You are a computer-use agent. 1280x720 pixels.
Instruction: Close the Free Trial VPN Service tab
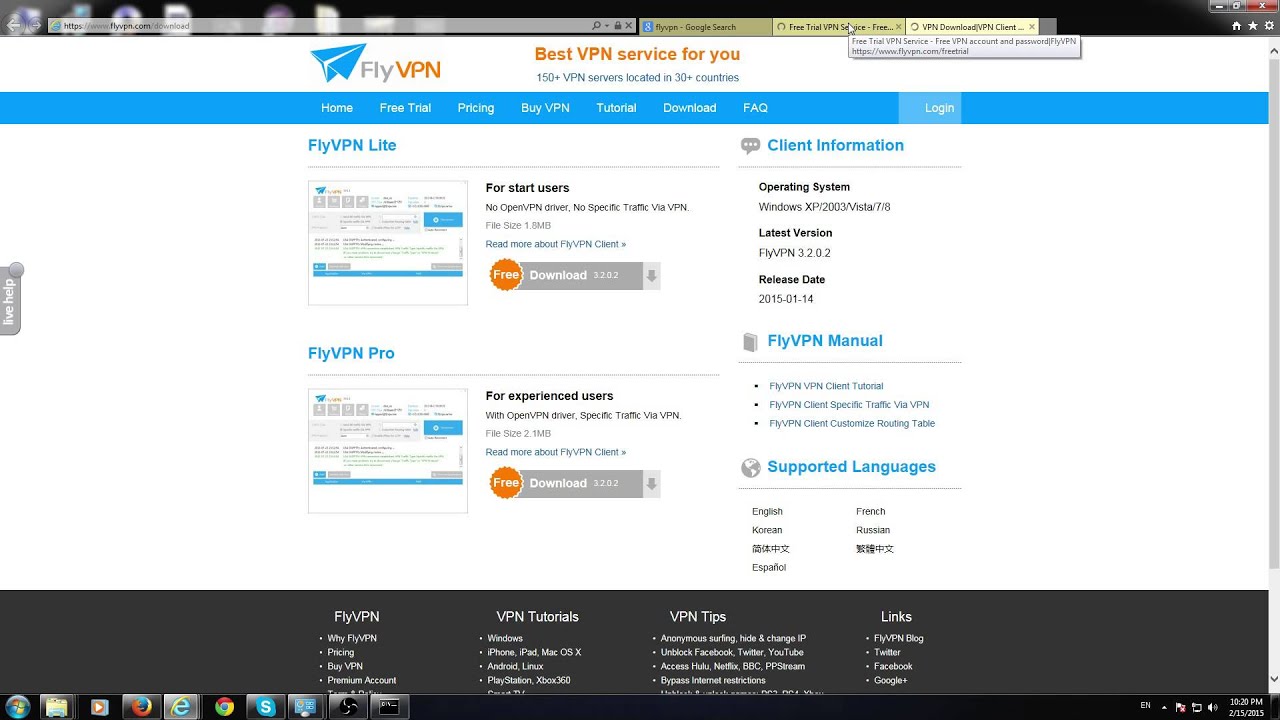(x=898, y=27)
